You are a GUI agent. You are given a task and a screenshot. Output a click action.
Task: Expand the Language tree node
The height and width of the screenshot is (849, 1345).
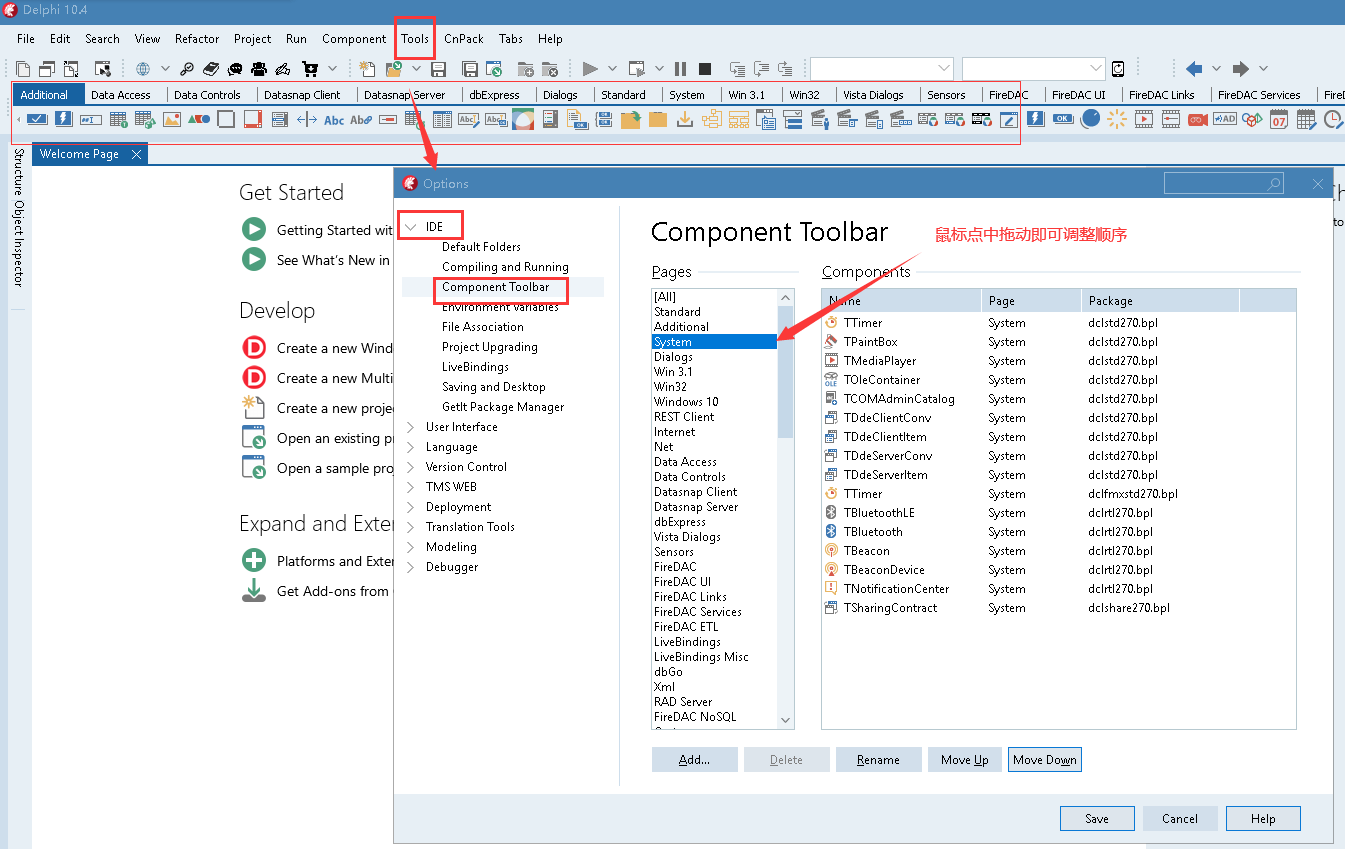tap(411, 447)
